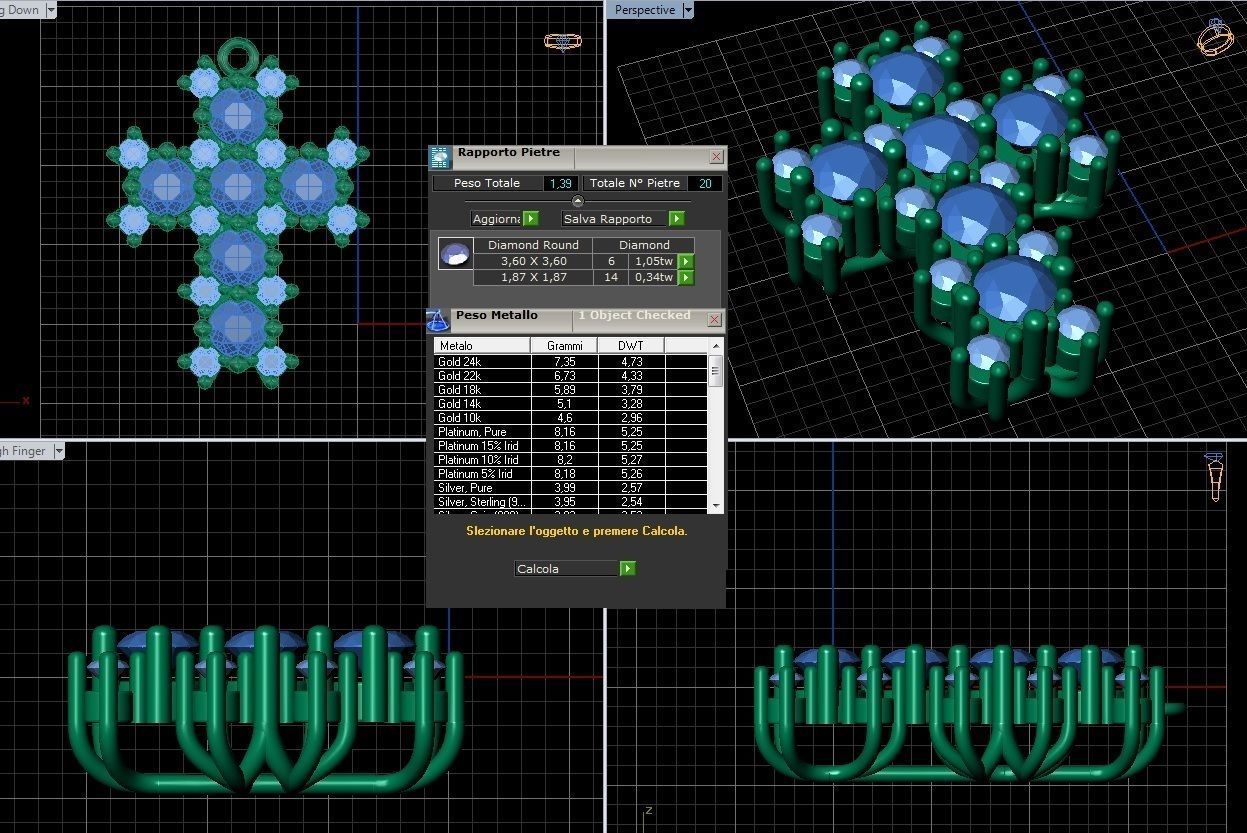This screenshot has width=1247, height=833.
Task: Click the 7,35 grams value for Gold 24k
Action: coord(564,361)
